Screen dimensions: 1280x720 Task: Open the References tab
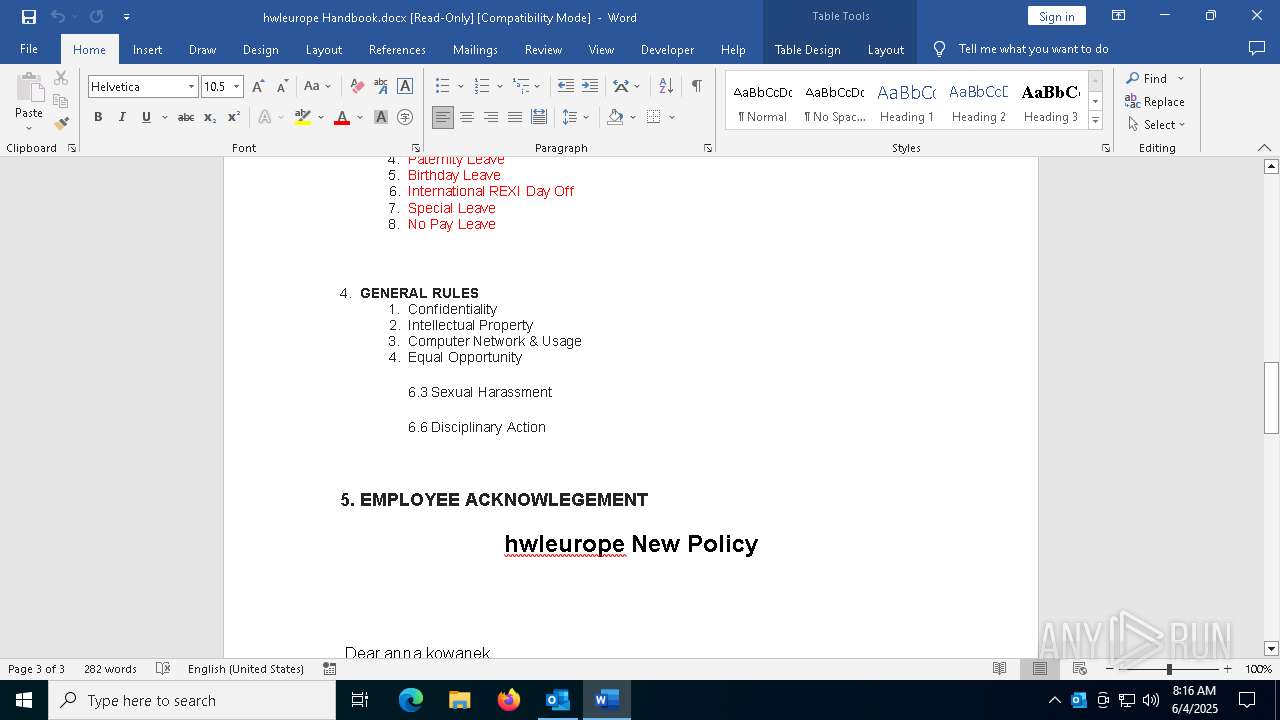coord(397,49)
